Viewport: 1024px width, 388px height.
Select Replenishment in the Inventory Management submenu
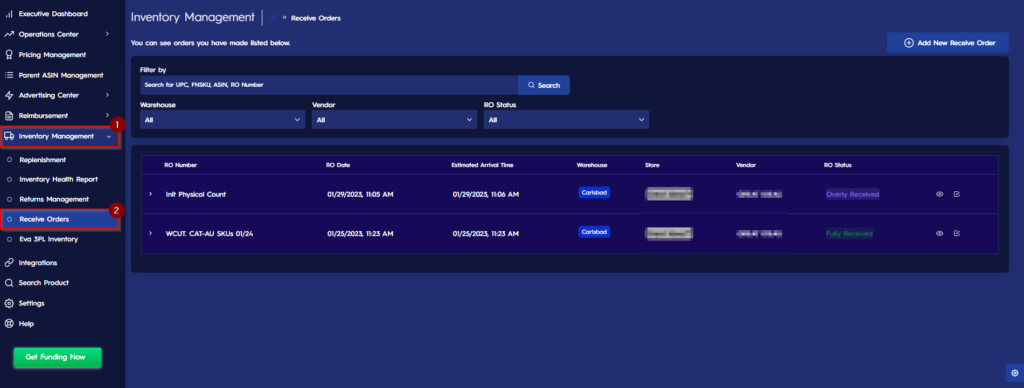tap(42, 159)
